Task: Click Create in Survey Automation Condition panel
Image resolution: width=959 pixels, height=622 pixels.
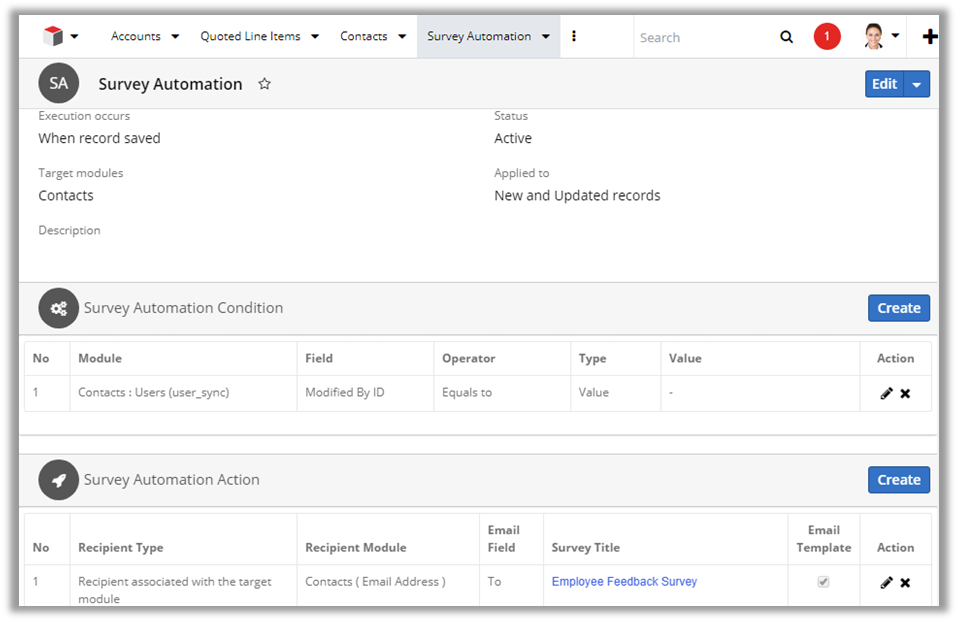Action: (x=898, y=308)
